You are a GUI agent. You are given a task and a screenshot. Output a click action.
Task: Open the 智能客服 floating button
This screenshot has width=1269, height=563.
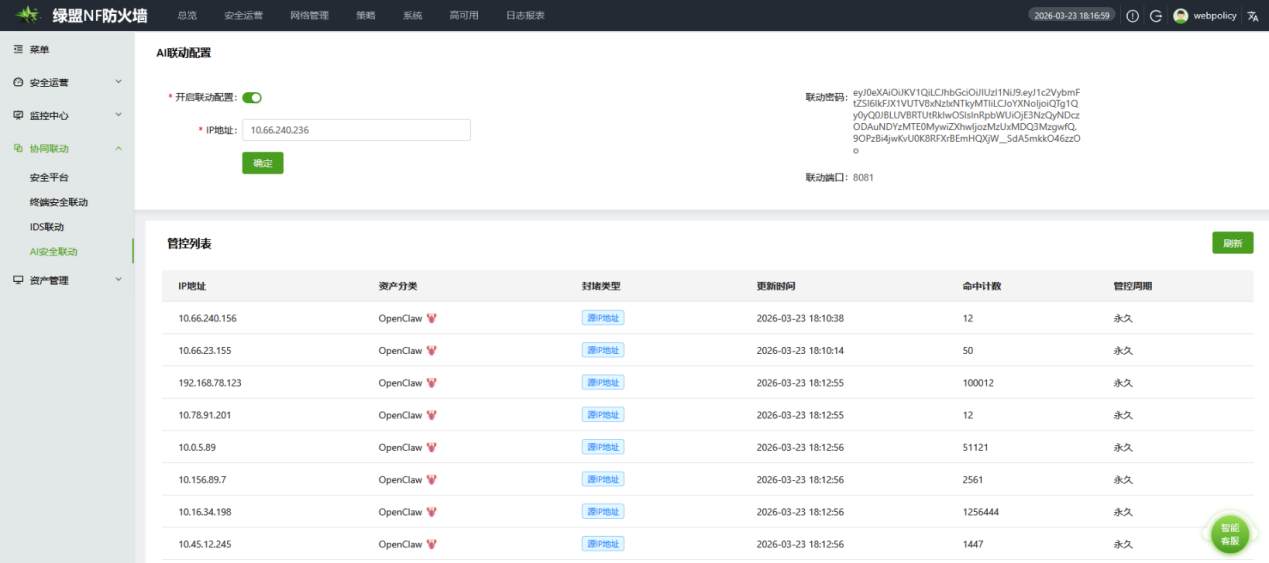[1229, 534]
